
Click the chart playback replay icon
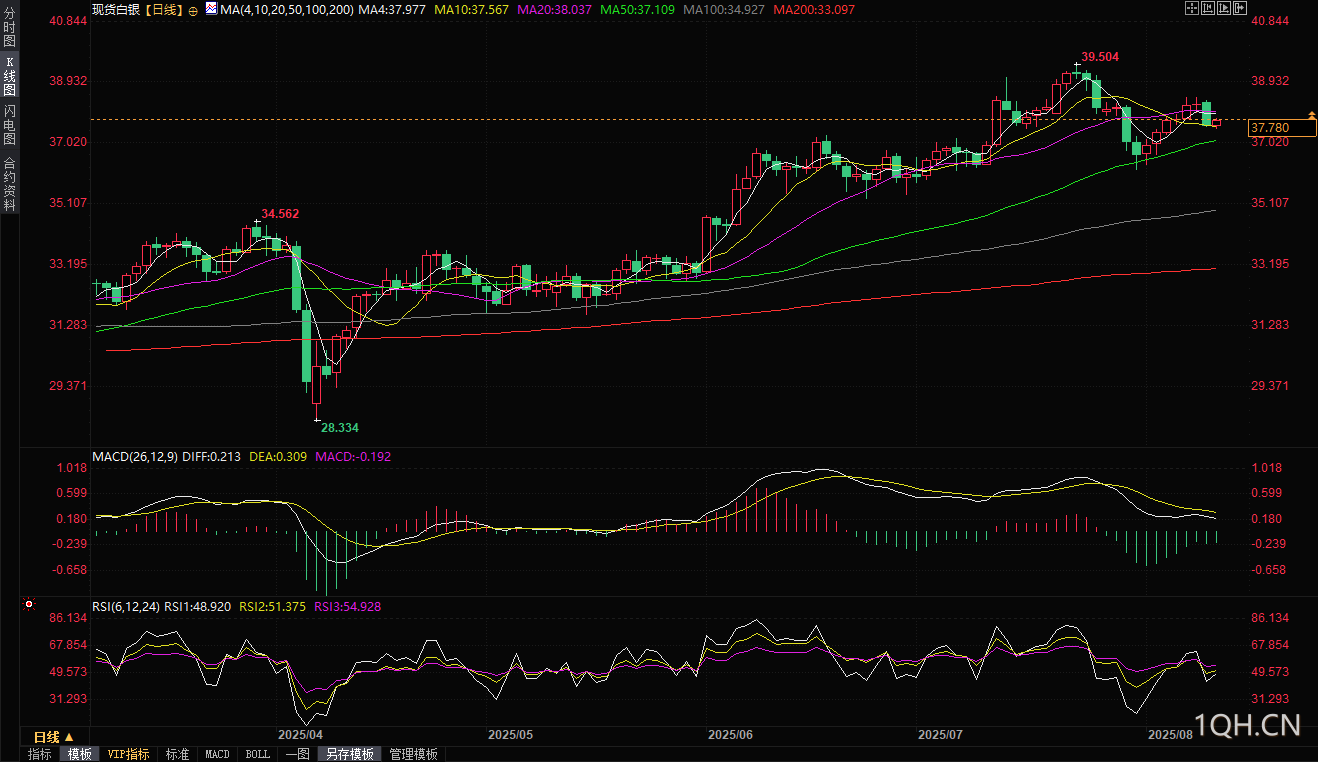(x=1224, y=8)
